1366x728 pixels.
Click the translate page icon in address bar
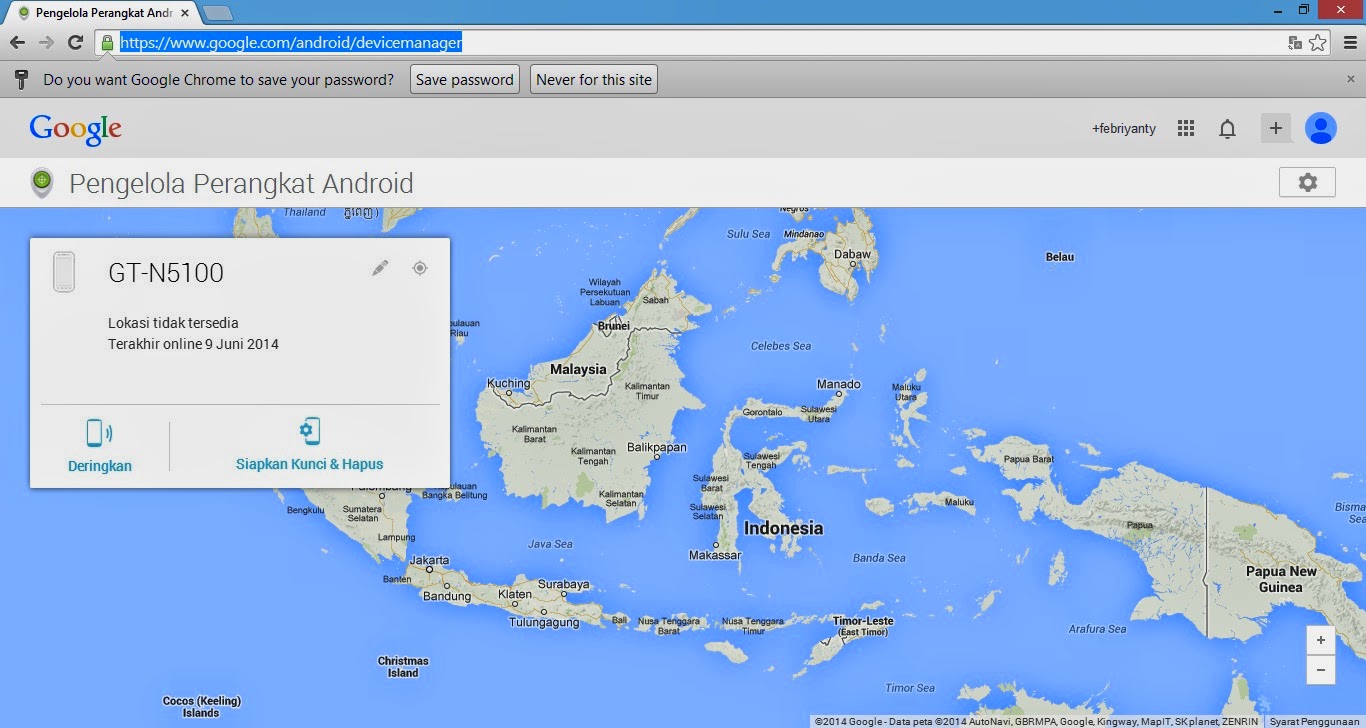tap(1295, 42)
